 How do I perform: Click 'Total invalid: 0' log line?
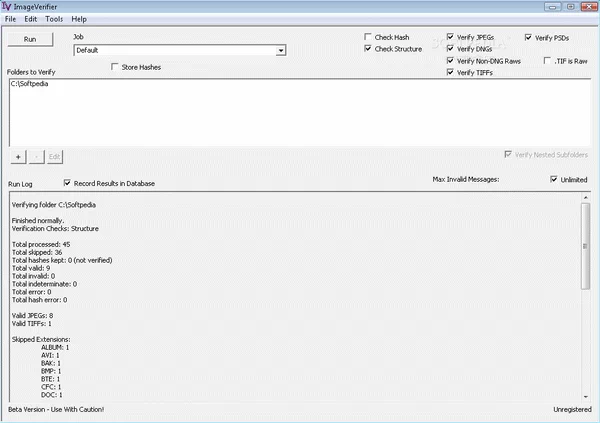33,276
